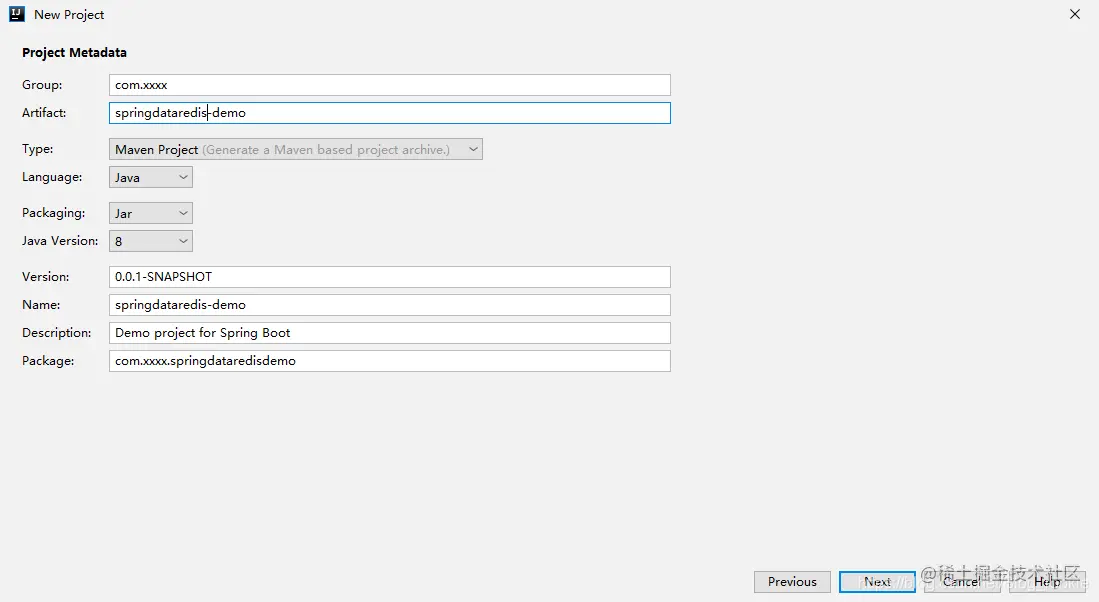Focus the Group input field
This screenshot has height=602, width=1099.
click(x=390, y=85)
